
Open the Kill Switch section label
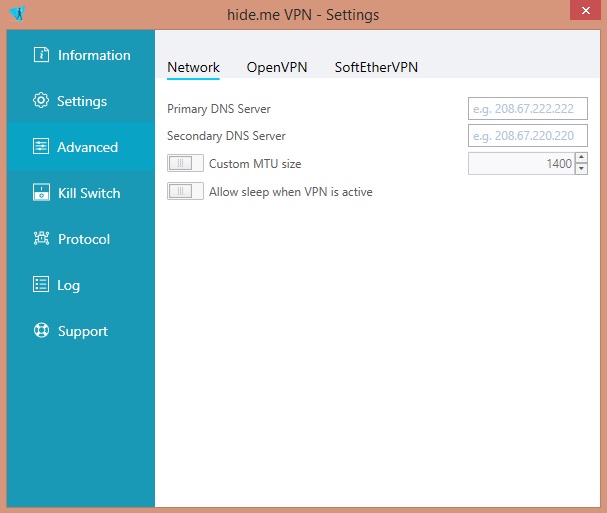tap(89, 193)
